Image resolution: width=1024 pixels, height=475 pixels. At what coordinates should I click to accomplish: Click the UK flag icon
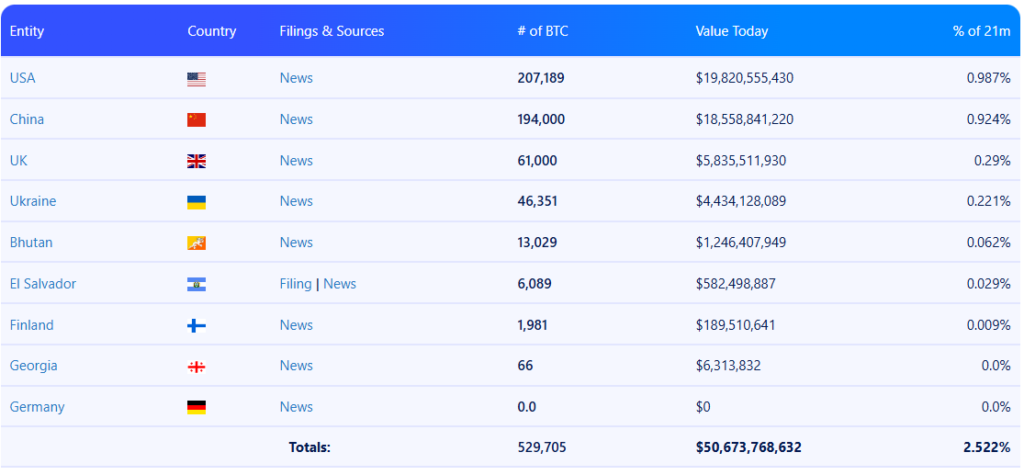(x=196, y=161)
